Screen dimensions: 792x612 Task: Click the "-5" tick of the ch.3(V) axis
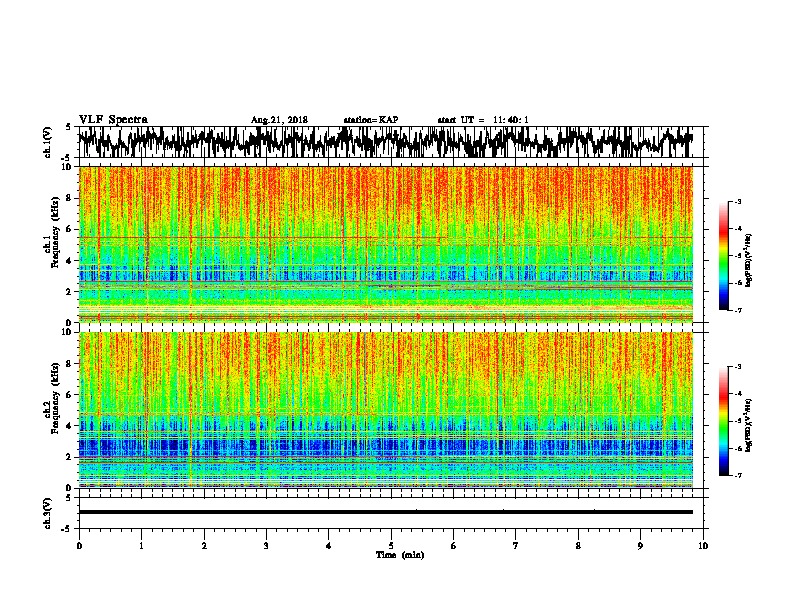point(67,529)
